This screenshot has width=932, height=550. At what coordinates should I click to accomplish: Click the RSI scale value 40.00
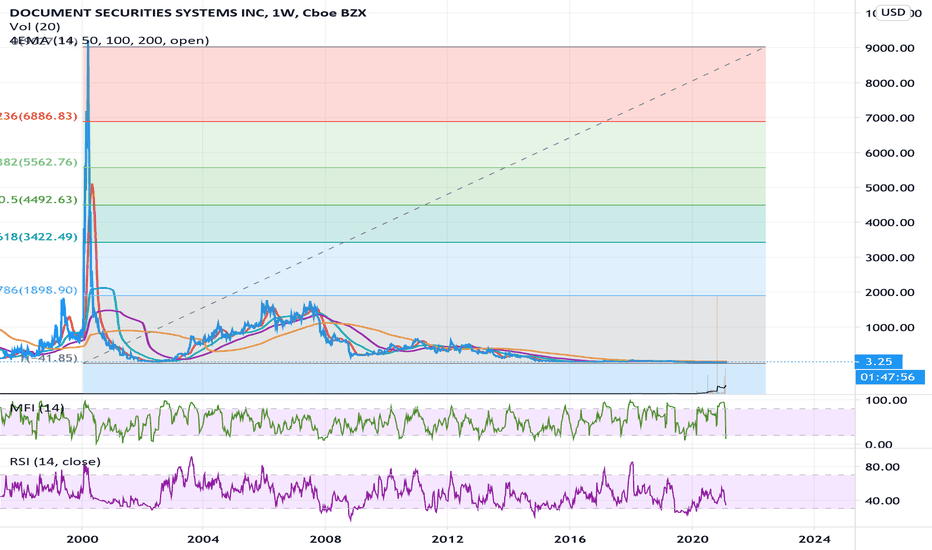[883, 501]
